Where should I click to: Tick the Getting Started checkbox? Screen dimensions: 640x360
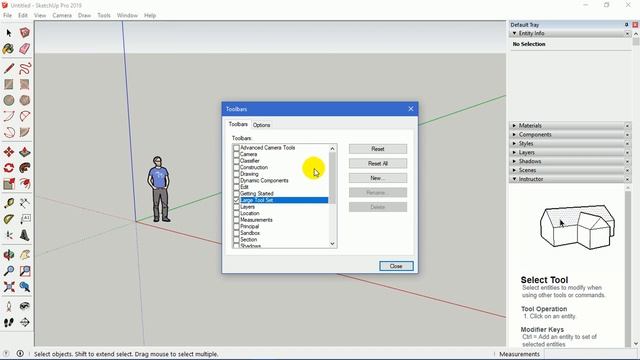pyautogui.click(x=236, y=193)
